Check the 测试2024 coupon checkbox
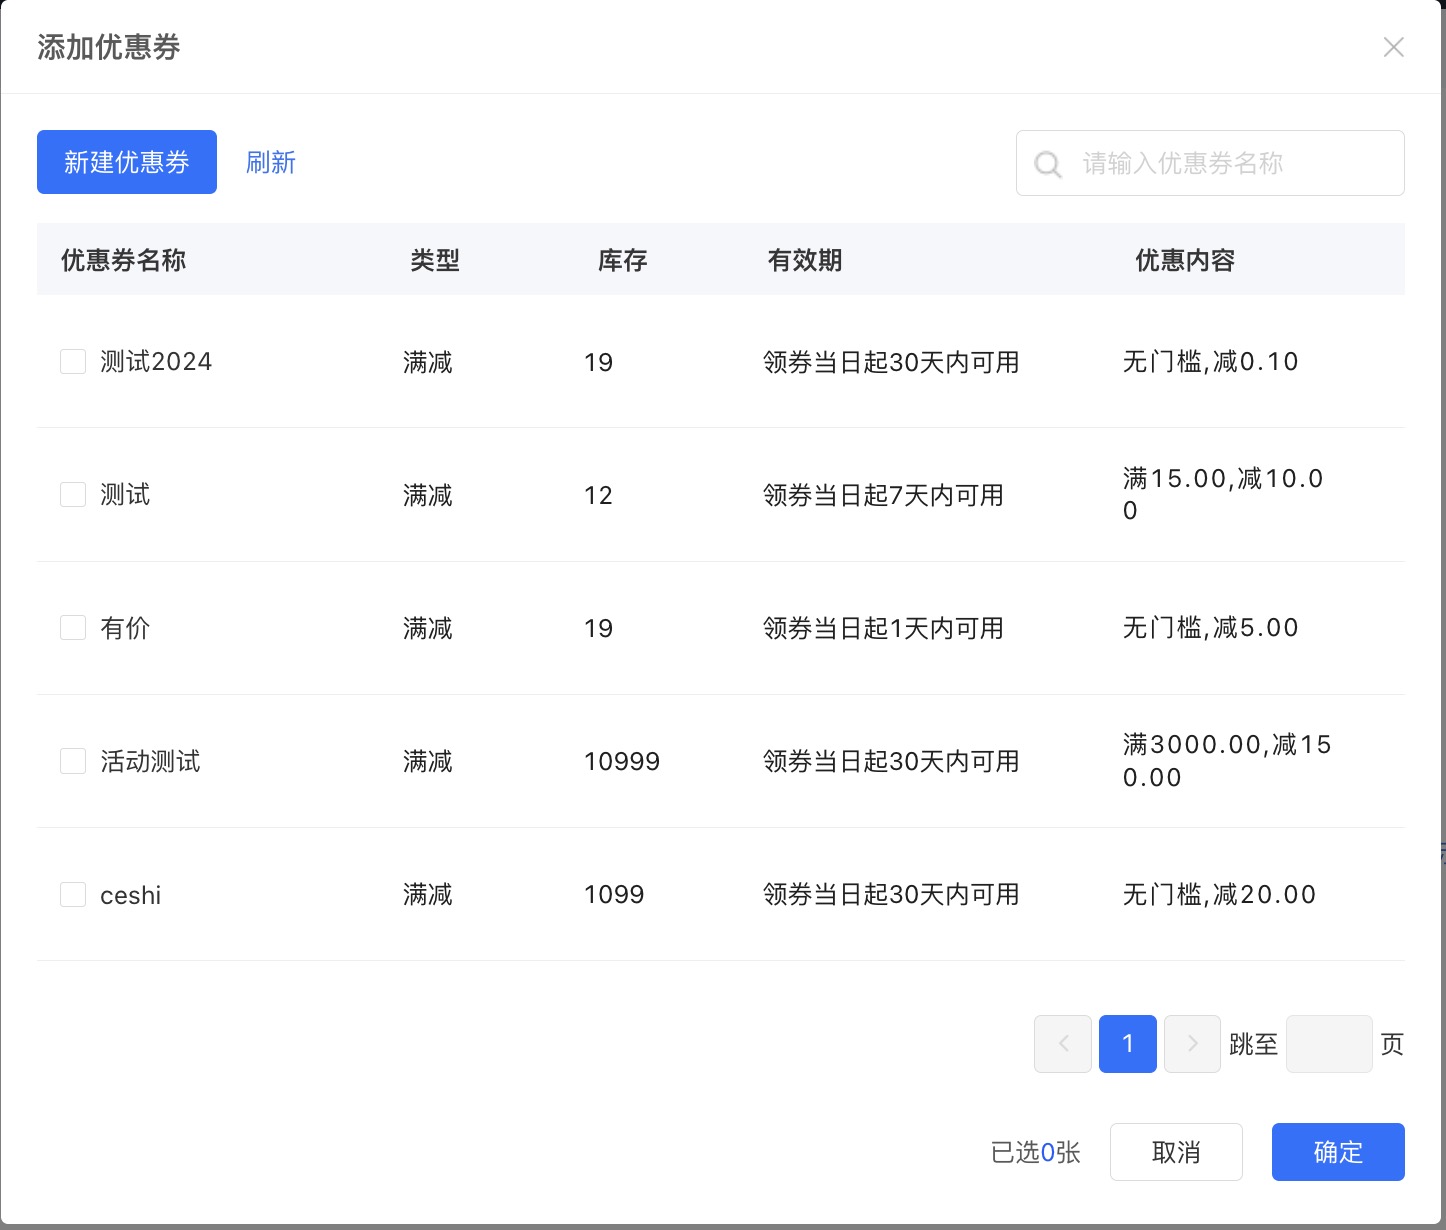1446x1230 pixels. pos(73,362)
